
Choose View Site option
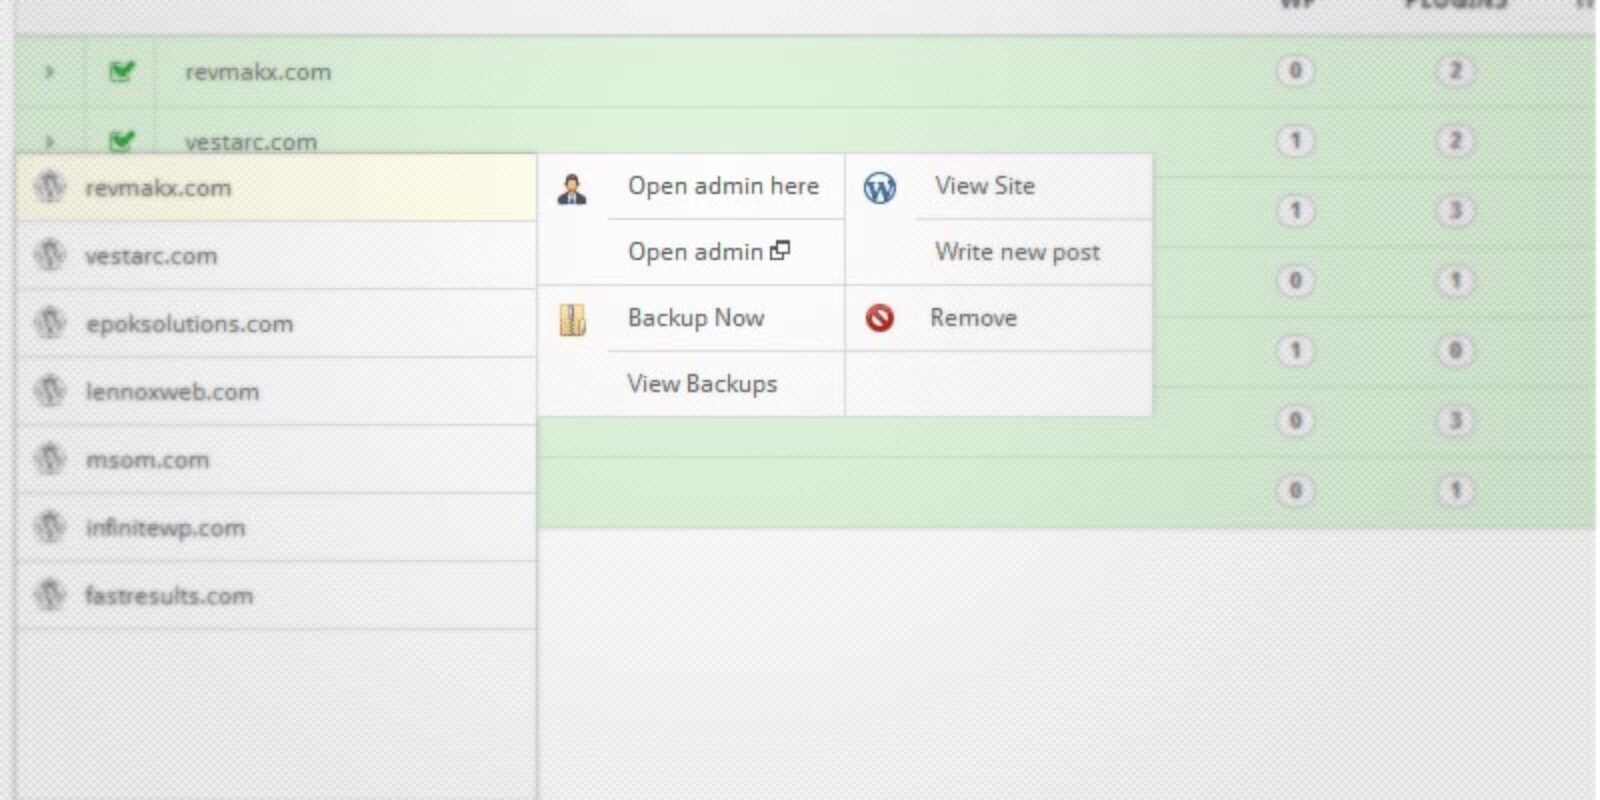pyautogui.click(x=985, y=186)
